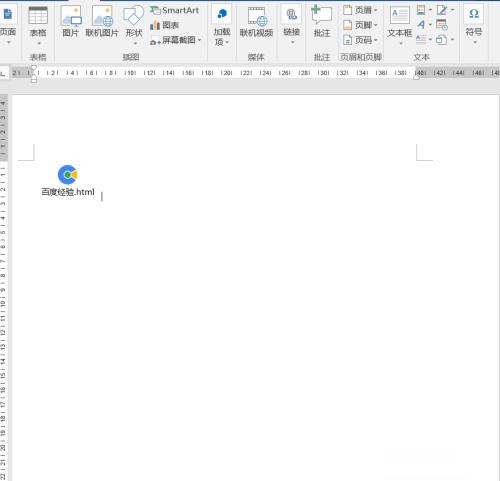Insert date and time icon
This screenshot has height=481, width=500.
442,25
